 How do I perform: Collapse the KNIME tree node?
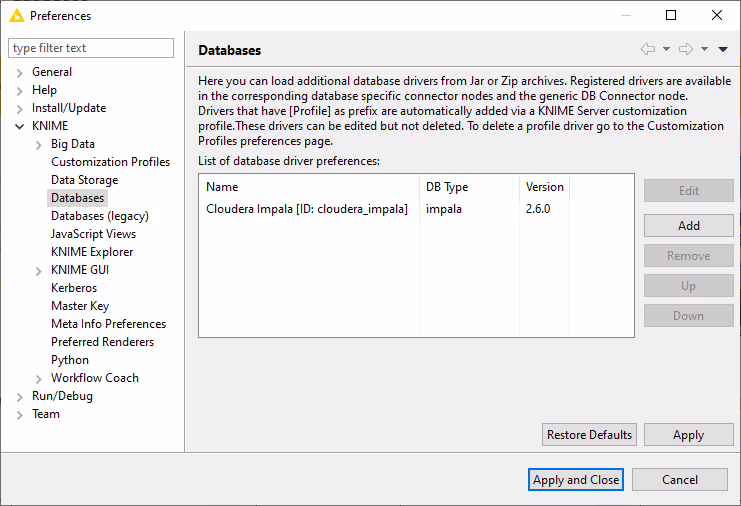[20, 126]
